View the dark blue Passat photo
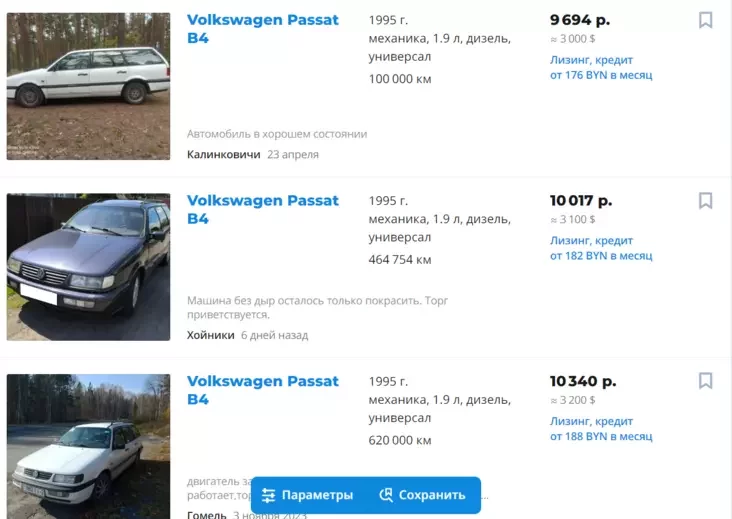 [88, 267]
